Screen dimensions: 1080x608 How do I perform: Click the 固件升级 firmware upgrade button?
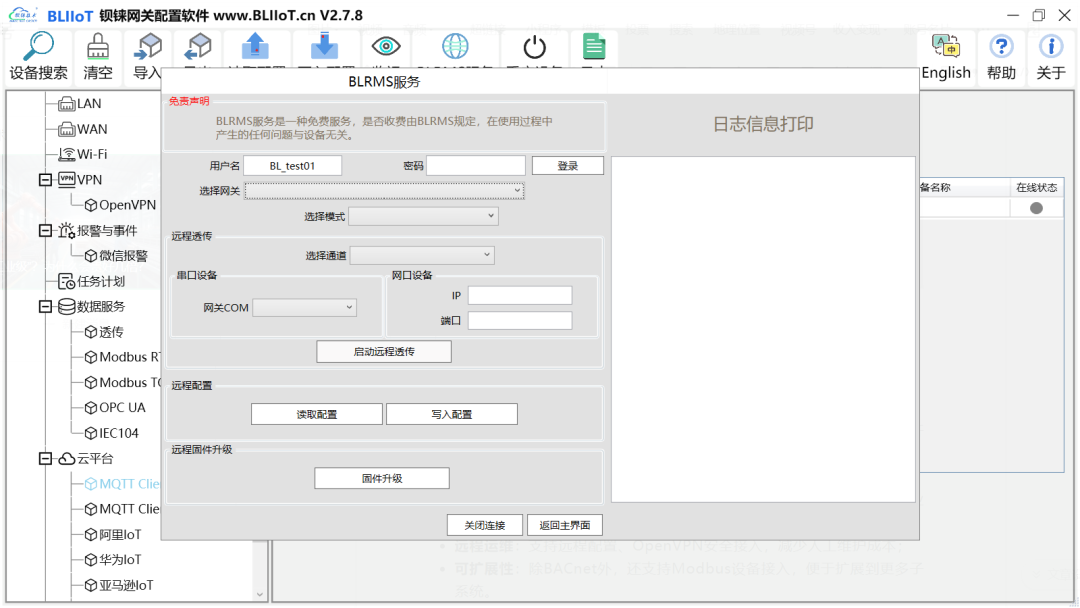pos(381,477)
